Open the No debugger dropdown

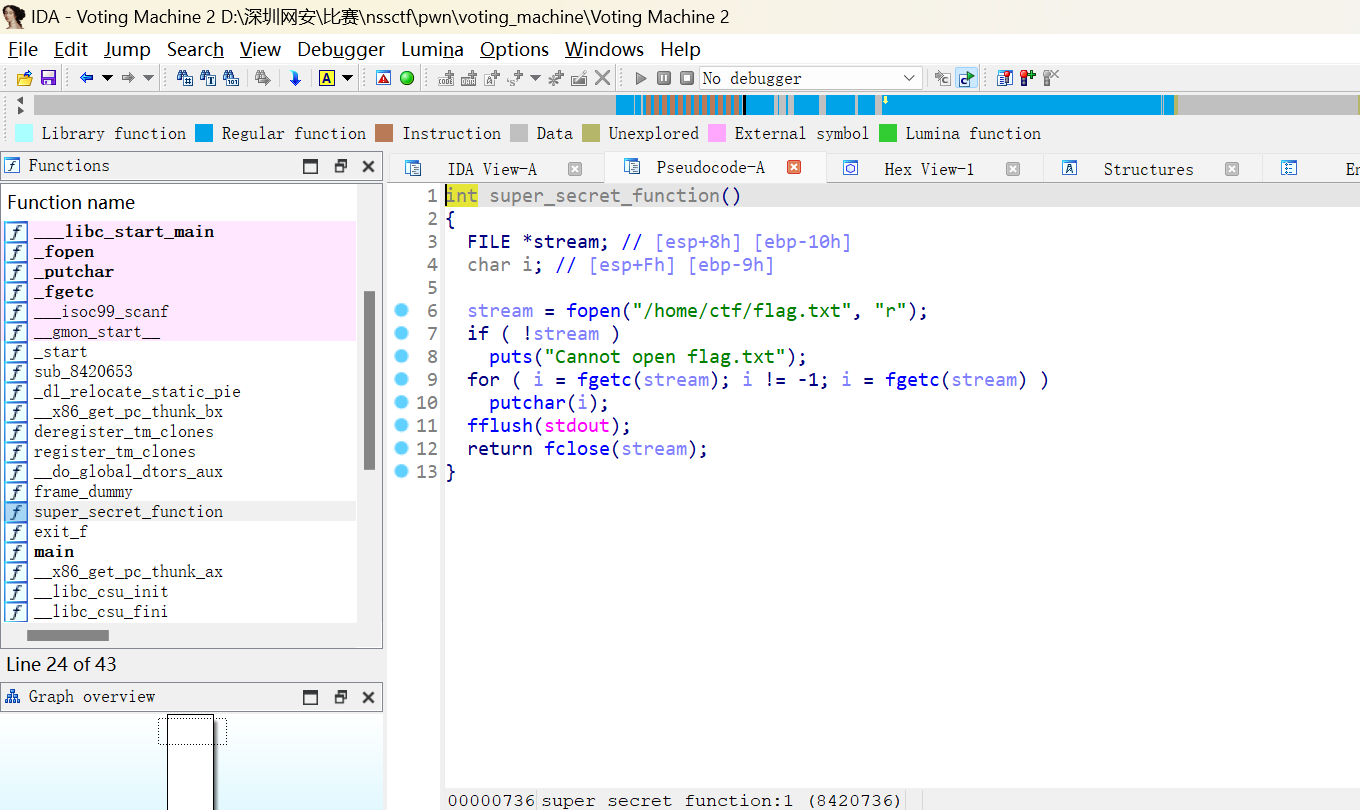[909, 78]
